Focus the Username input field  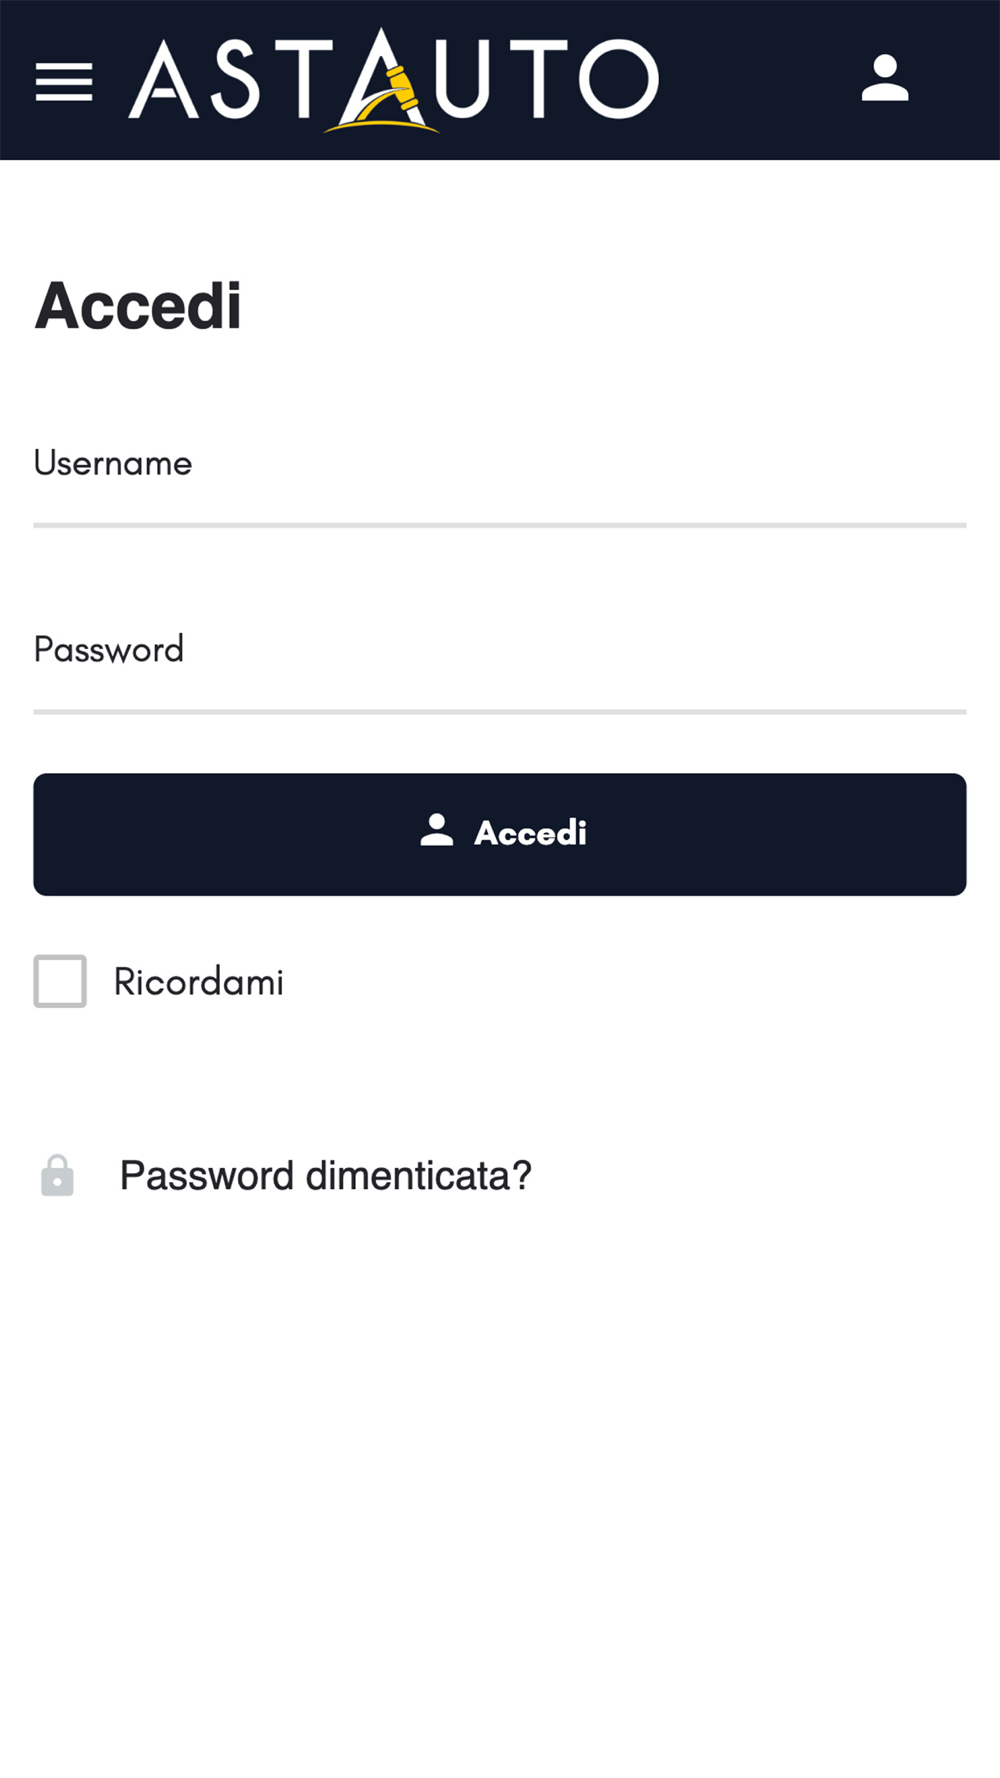point(500,490)
